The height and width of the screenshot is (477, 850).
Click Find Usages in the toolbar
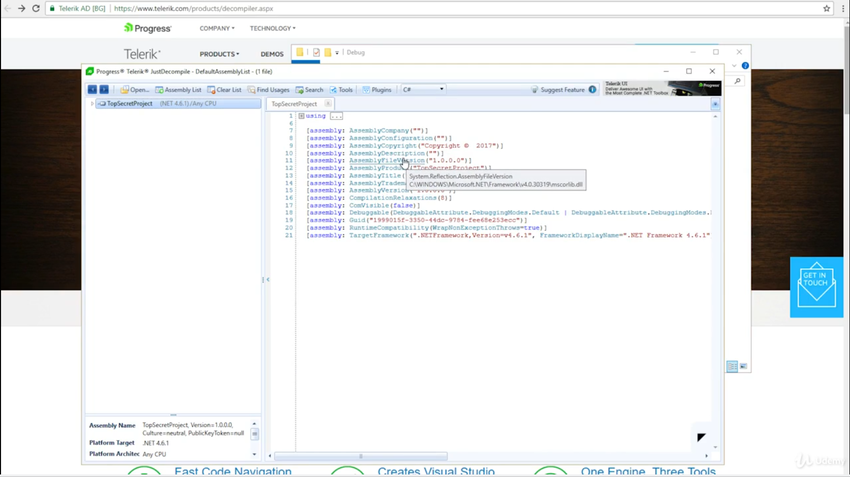[x=268, y=90]
